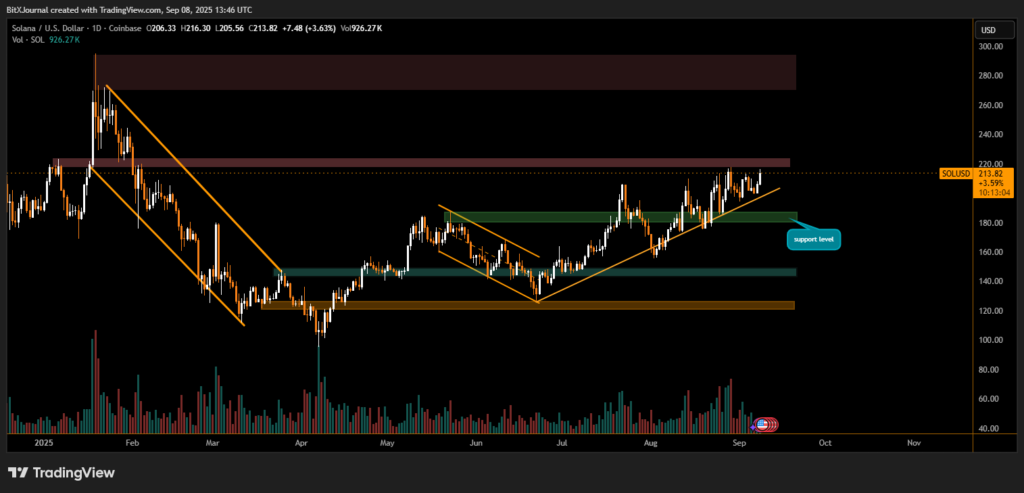Open the USD currency selector
This screenshot has width=1024, height=493.
click(x=990, y=29)
